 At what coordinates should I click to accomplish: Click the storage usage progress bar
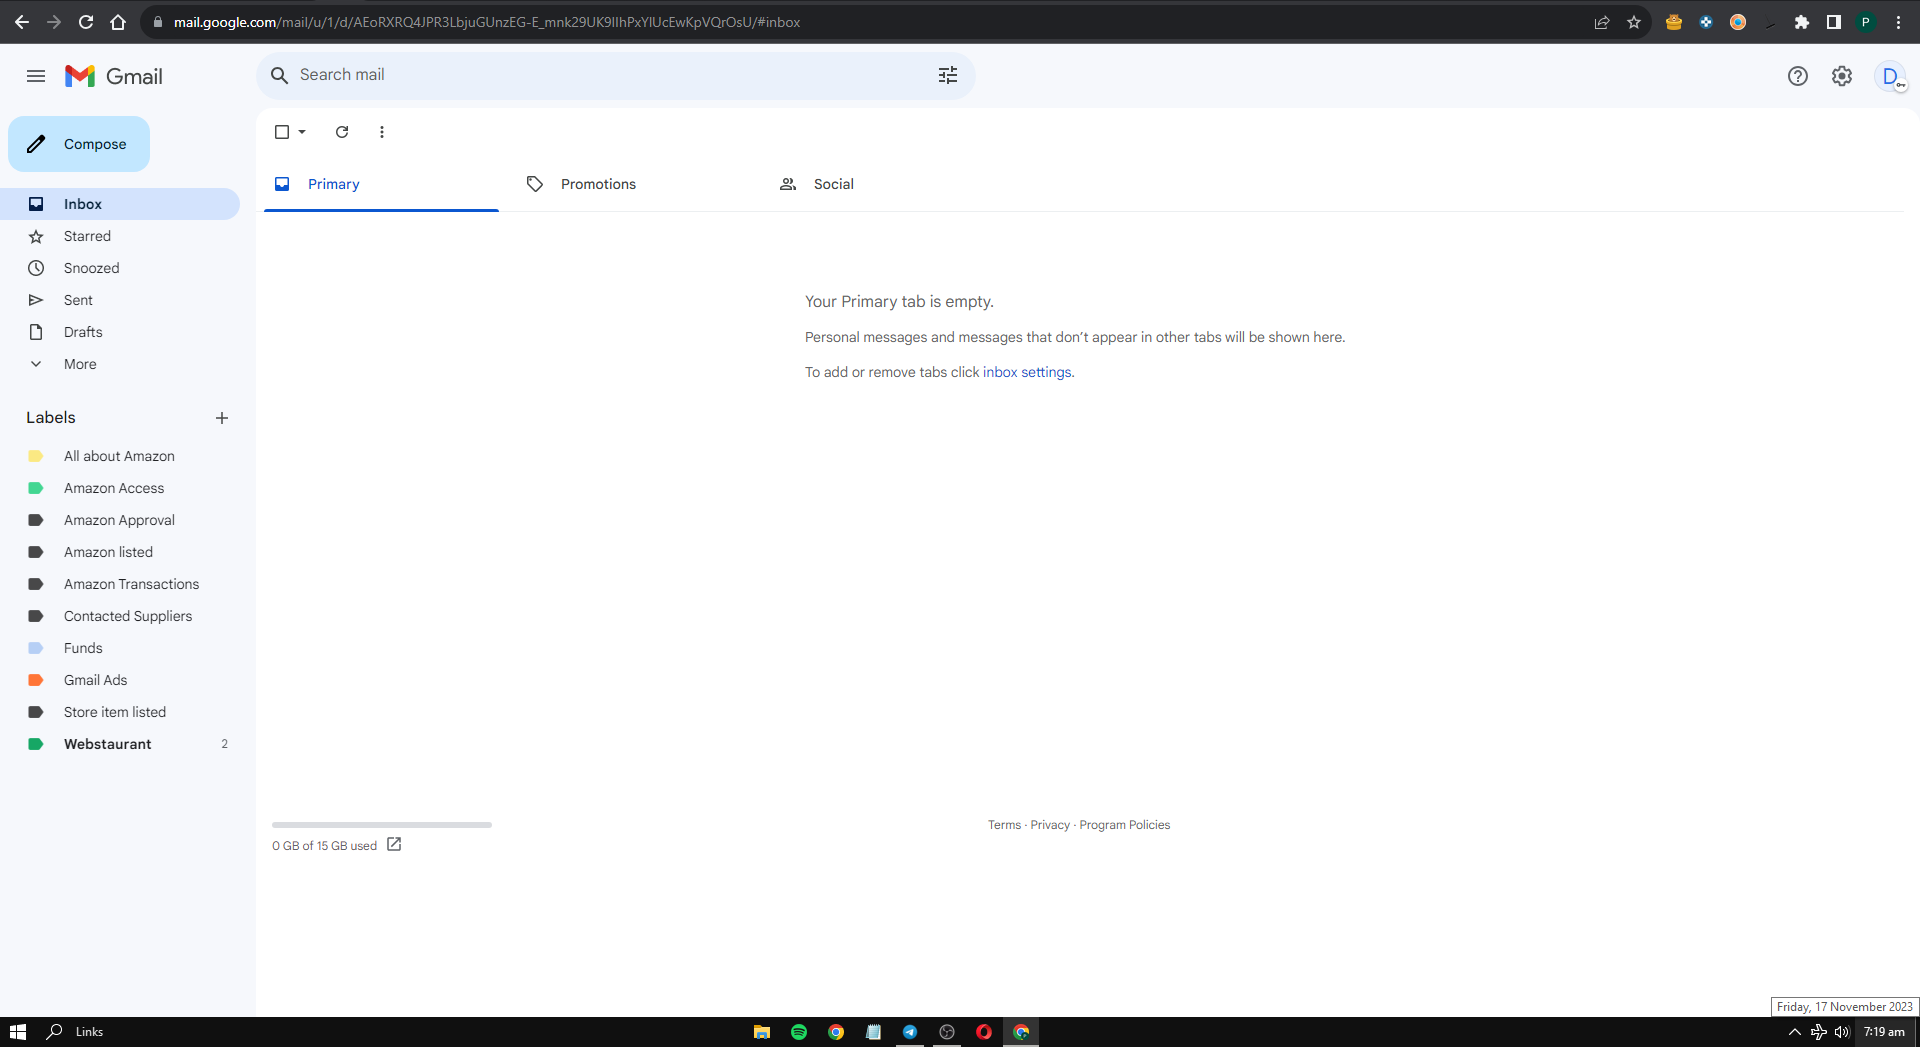pyautogui.click(x=382, y=825)
